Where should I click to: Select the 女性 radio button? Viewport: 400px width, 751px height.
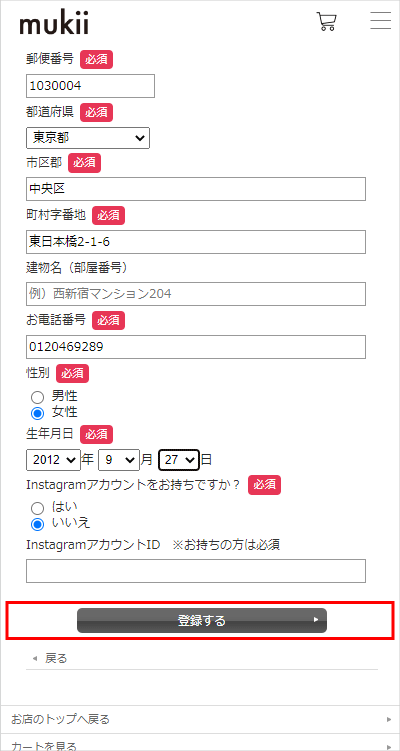37,413
